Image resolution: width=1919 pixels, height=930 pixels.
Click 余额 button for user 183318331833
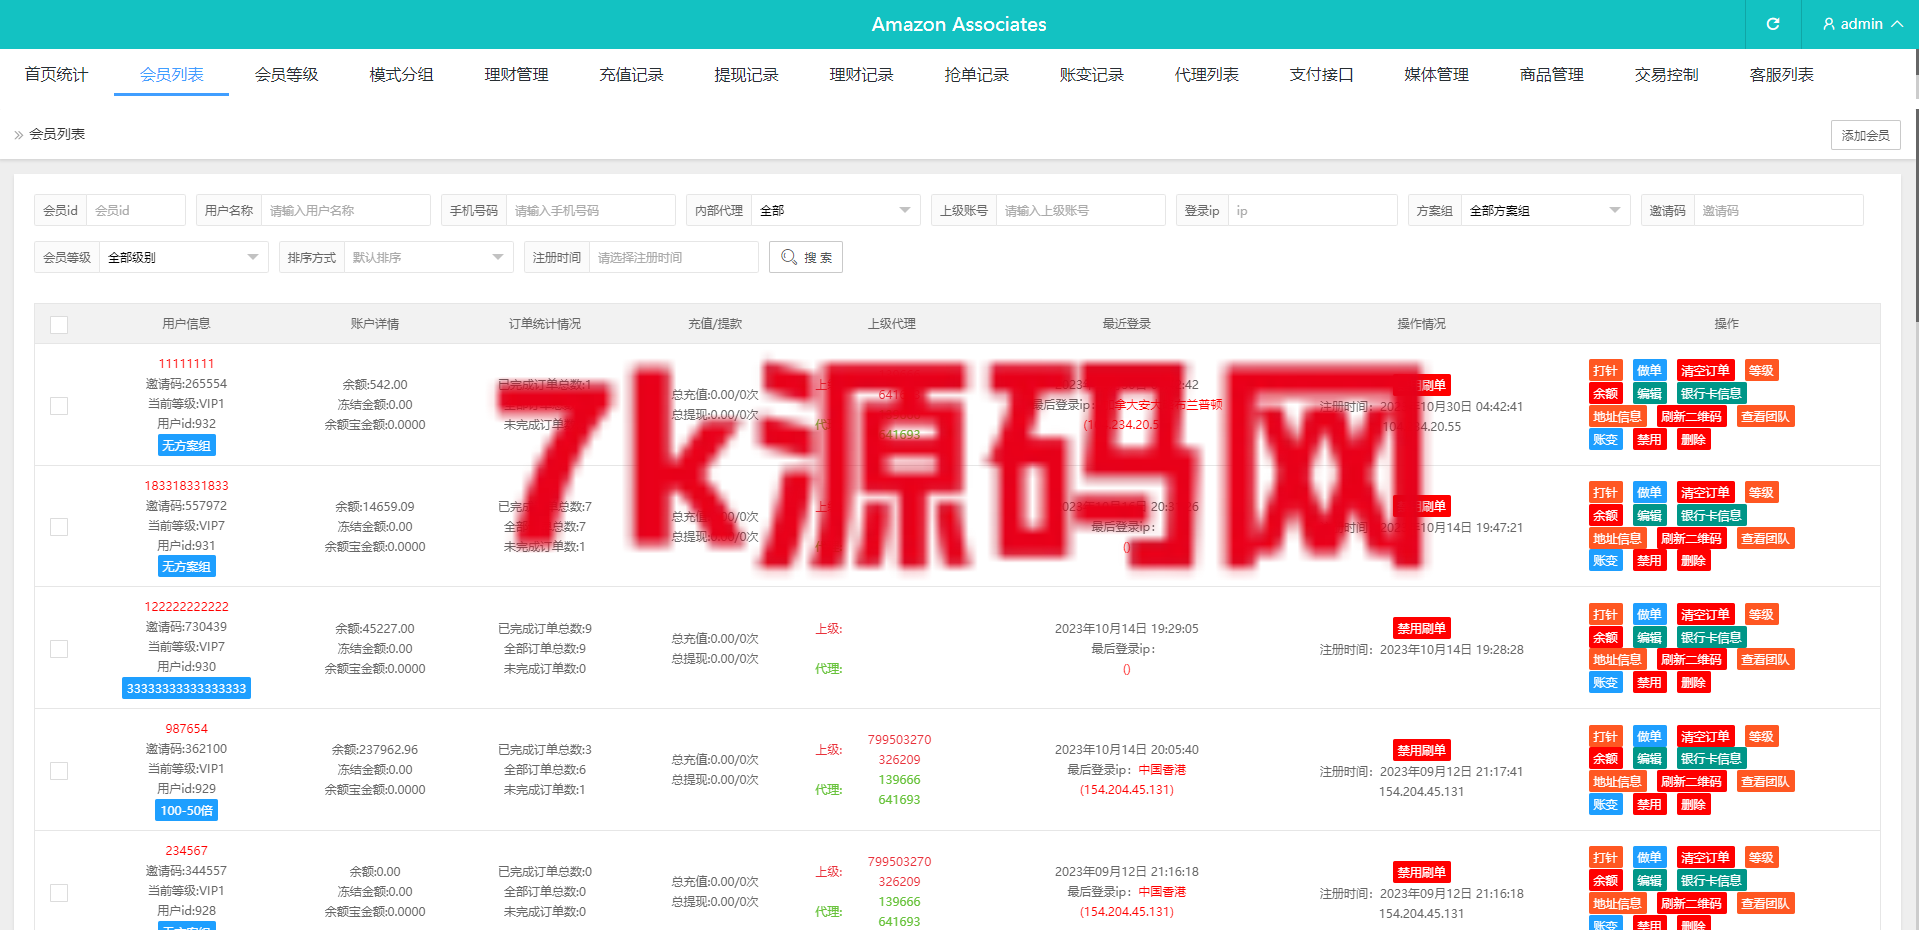[x=1605, y=516]
